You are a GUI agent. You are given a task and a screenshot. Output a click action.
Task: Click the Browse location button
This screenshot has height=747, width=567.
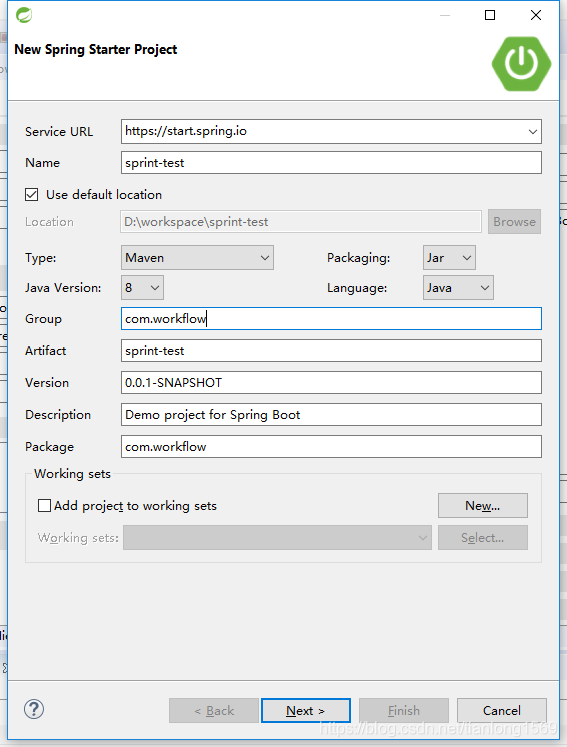pos(514,222)
